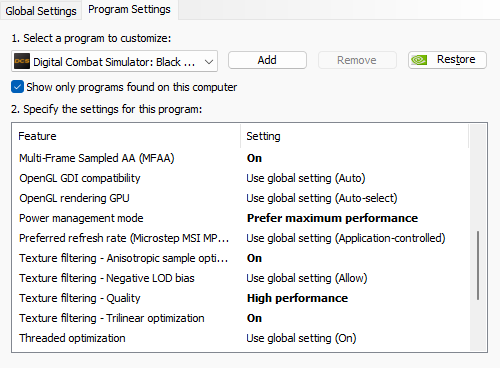This screenshot has width=500, height=368.
Task: Select Digital Combat Simulator program combo box
Action: click(x=114, y=61)
